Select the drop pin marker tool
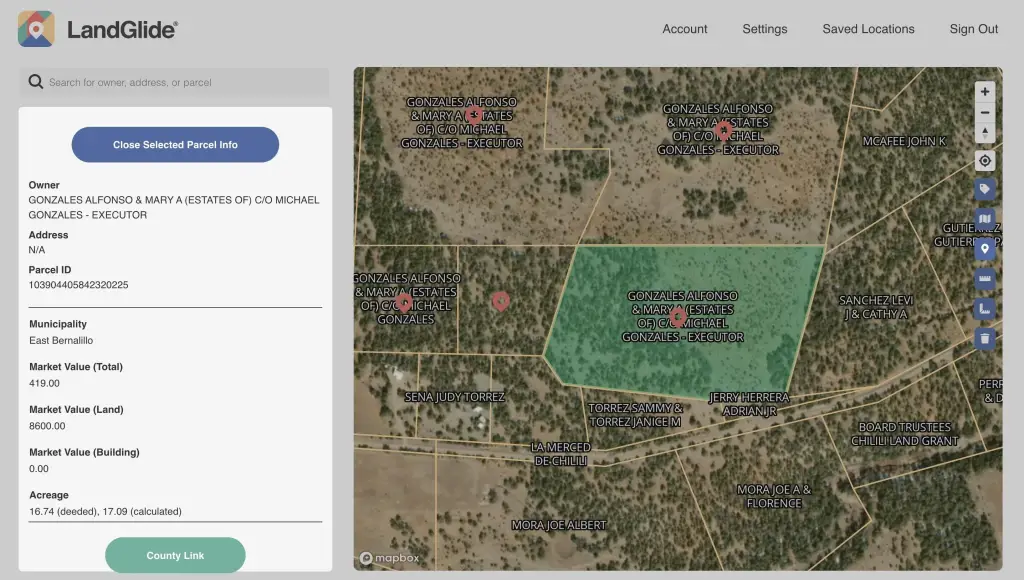The width and height of the screenshot is (1024, 580). point(985,249)
